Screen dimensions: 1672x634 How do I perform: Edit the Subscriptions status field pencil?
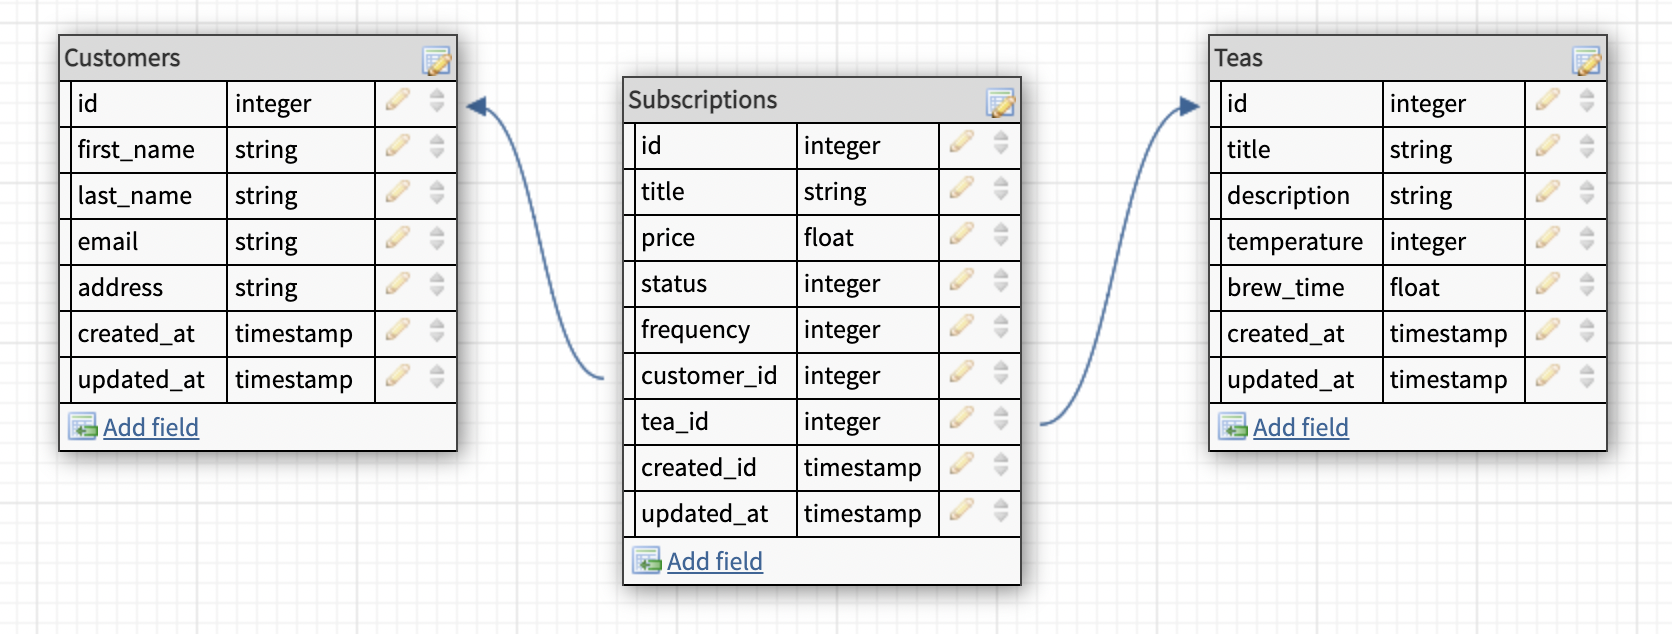962,280
